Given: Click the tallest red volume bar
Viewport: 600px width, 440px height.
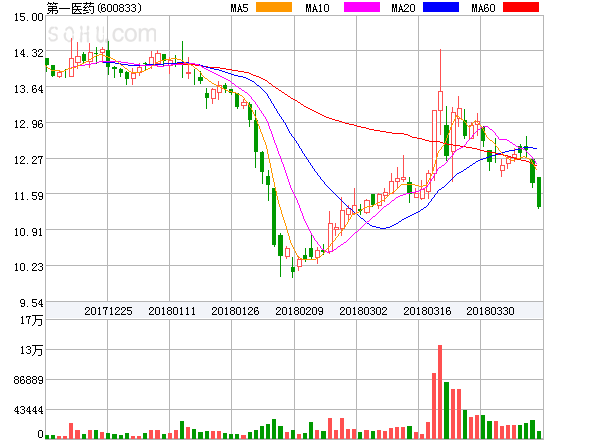Looking at the screenshot, I should [x=440, y=392].
